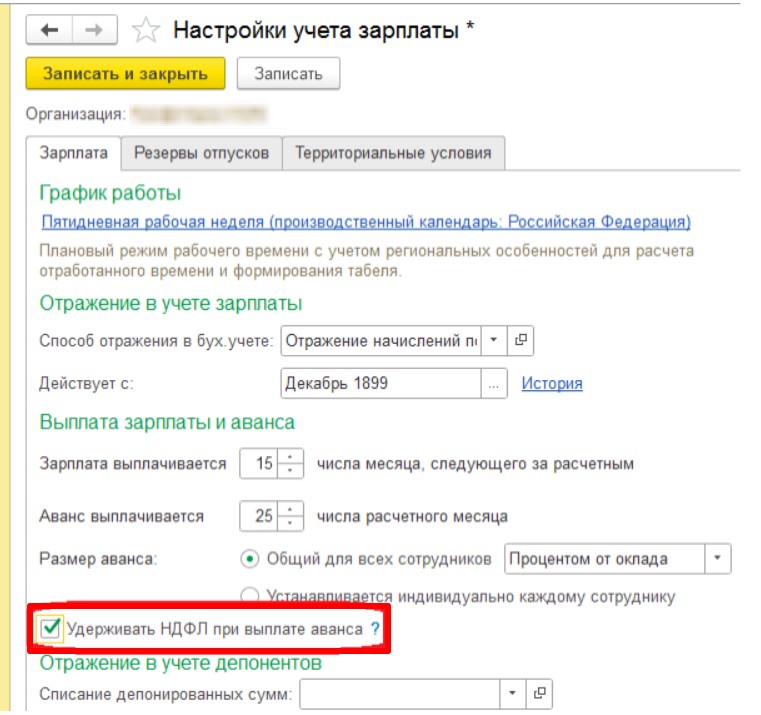Click the back navigation arrow
761x715 pixels.
49,30
